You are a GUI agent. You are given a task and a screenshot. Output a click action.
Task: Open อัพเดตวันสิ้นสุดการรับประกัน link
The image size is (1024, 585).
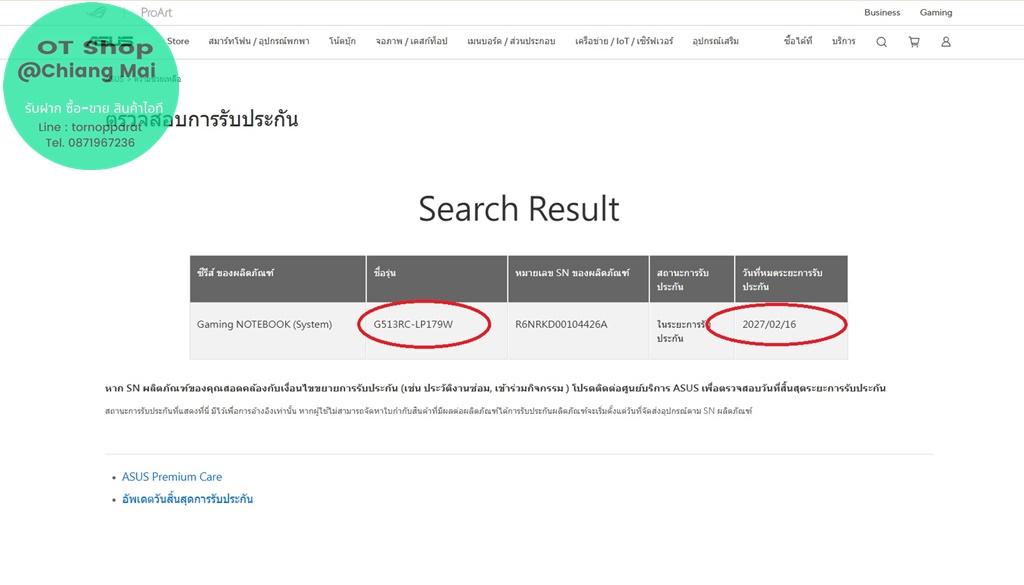coord(187,499)
